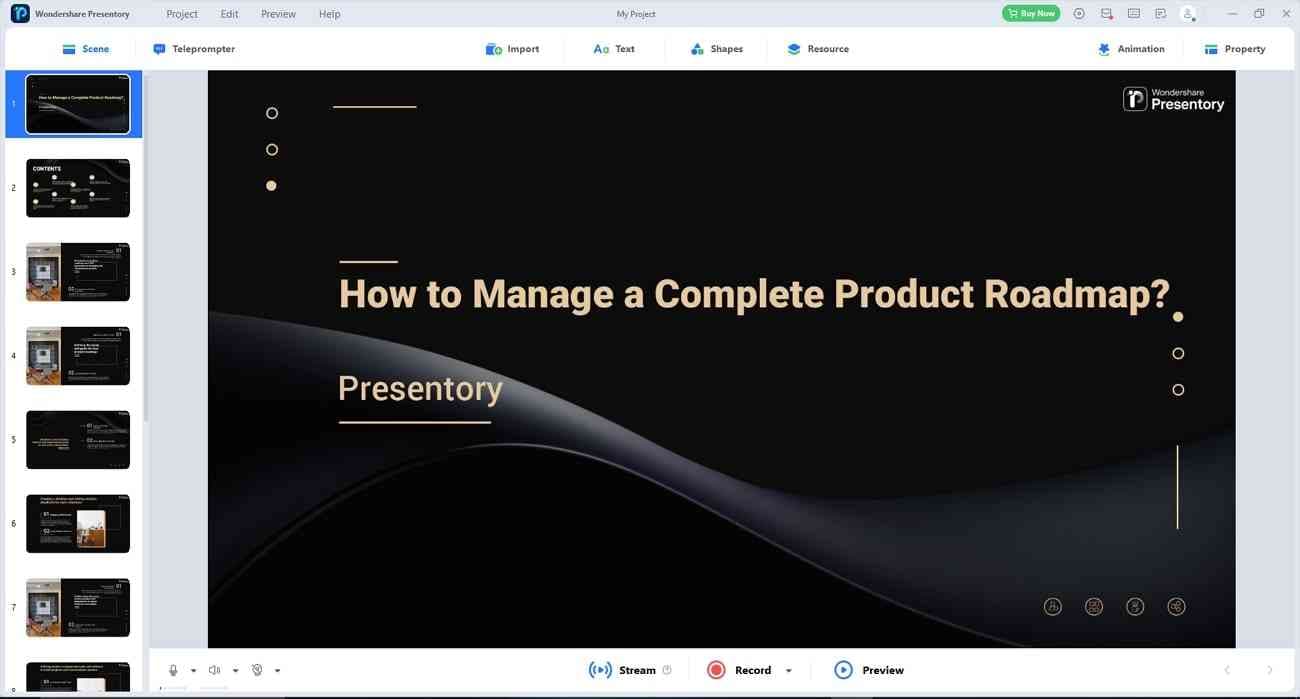Toggle the speaker icon
The width and height of the screenshot is (1300, 699).
tap(214, 670)
